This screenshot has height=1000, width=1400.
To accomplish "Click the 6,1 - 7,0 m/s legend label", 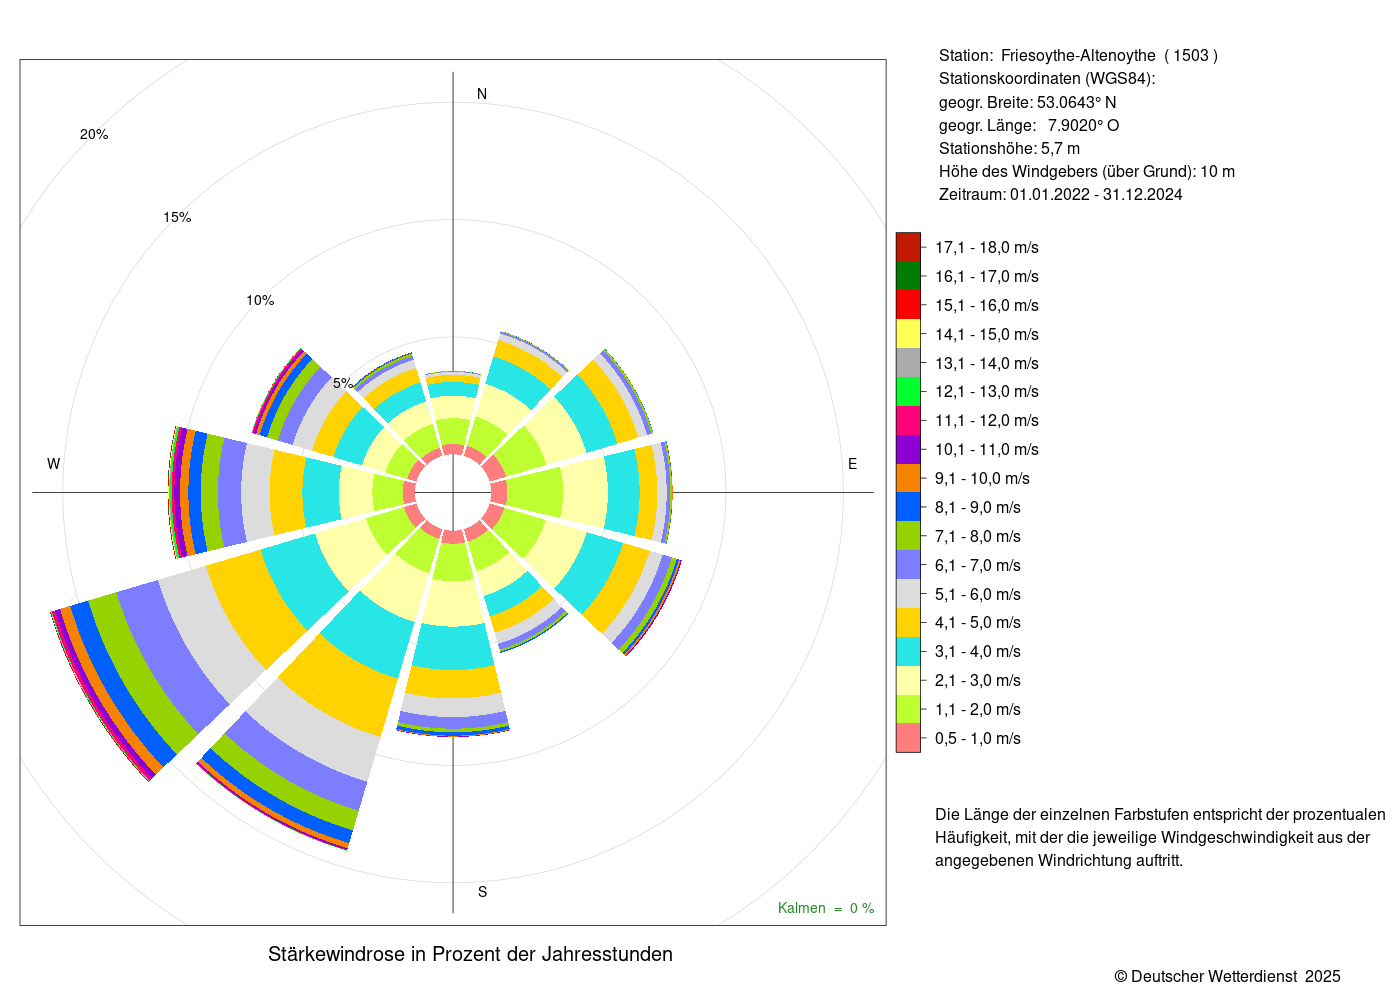I will [978, 565].
